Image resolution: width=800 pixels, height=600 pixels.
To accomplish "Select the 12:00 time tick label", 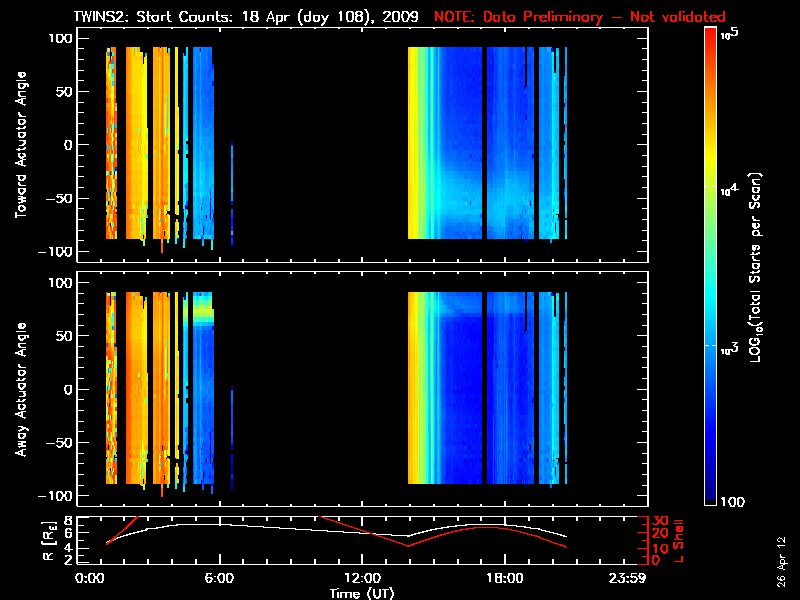I will (x=361, y=580).
